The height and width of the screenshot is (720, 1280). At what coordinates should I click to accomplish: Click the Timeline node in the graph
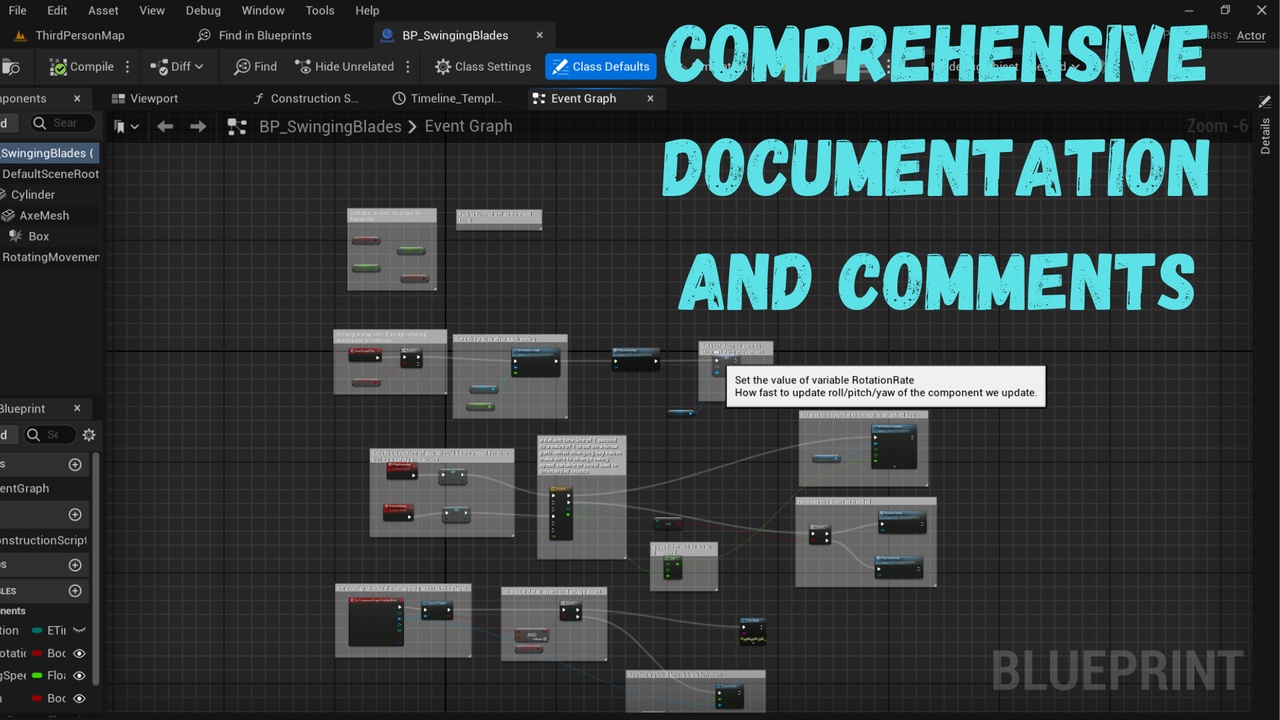point(561,514)
